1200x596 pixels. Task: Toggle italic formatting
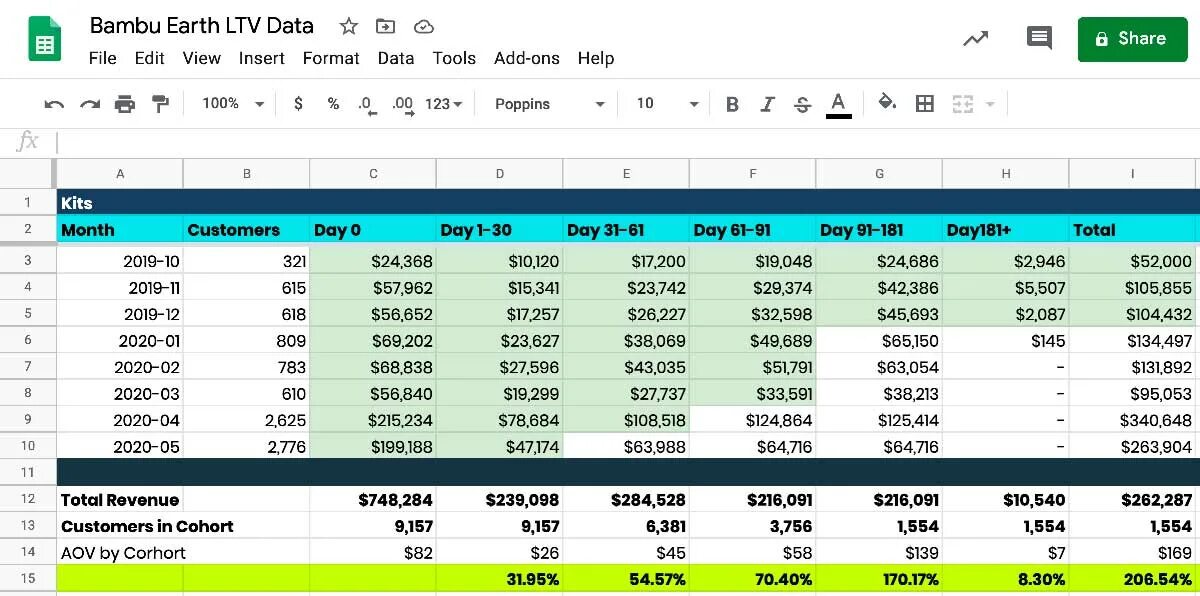click(x=767, y=104)
